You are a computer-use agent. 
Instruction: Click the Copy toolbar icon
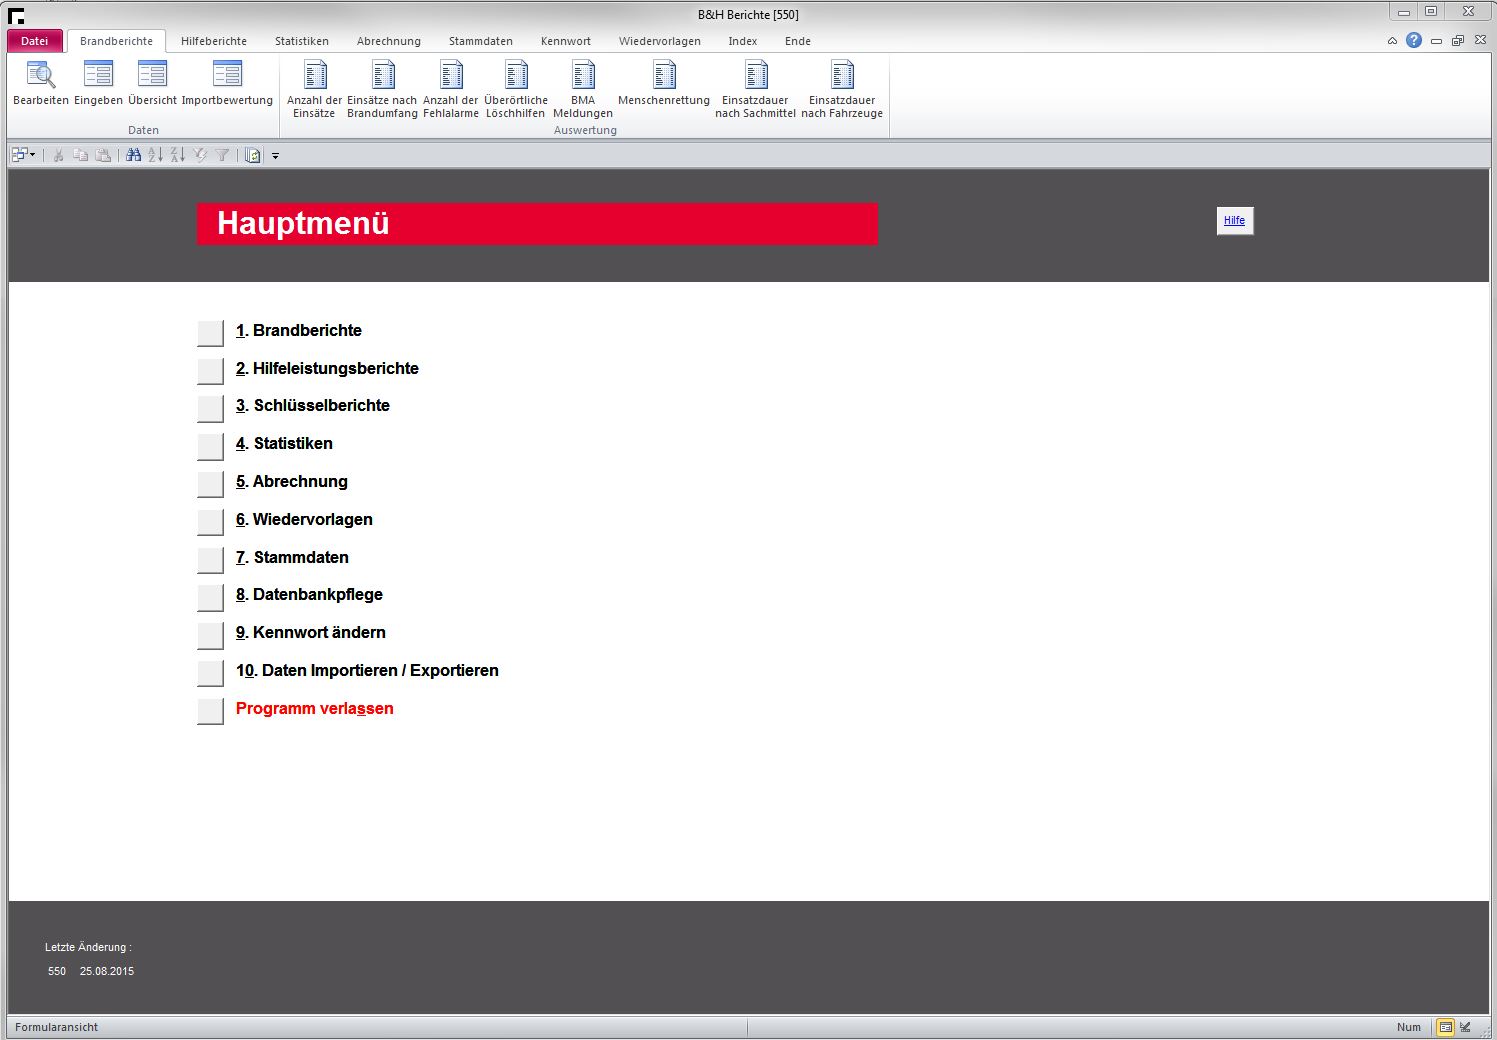81,155
